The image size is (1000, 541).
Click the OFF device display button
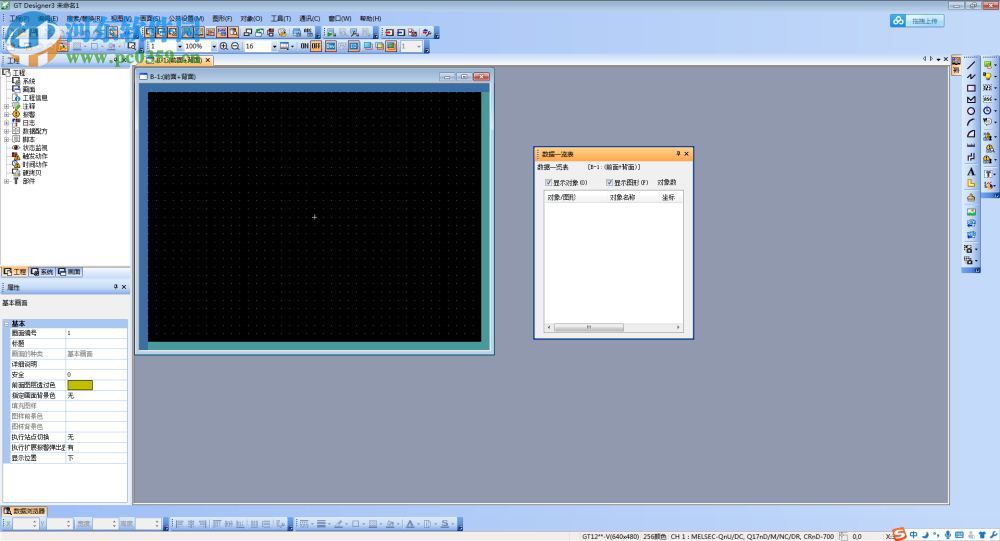tap(316, 46)
